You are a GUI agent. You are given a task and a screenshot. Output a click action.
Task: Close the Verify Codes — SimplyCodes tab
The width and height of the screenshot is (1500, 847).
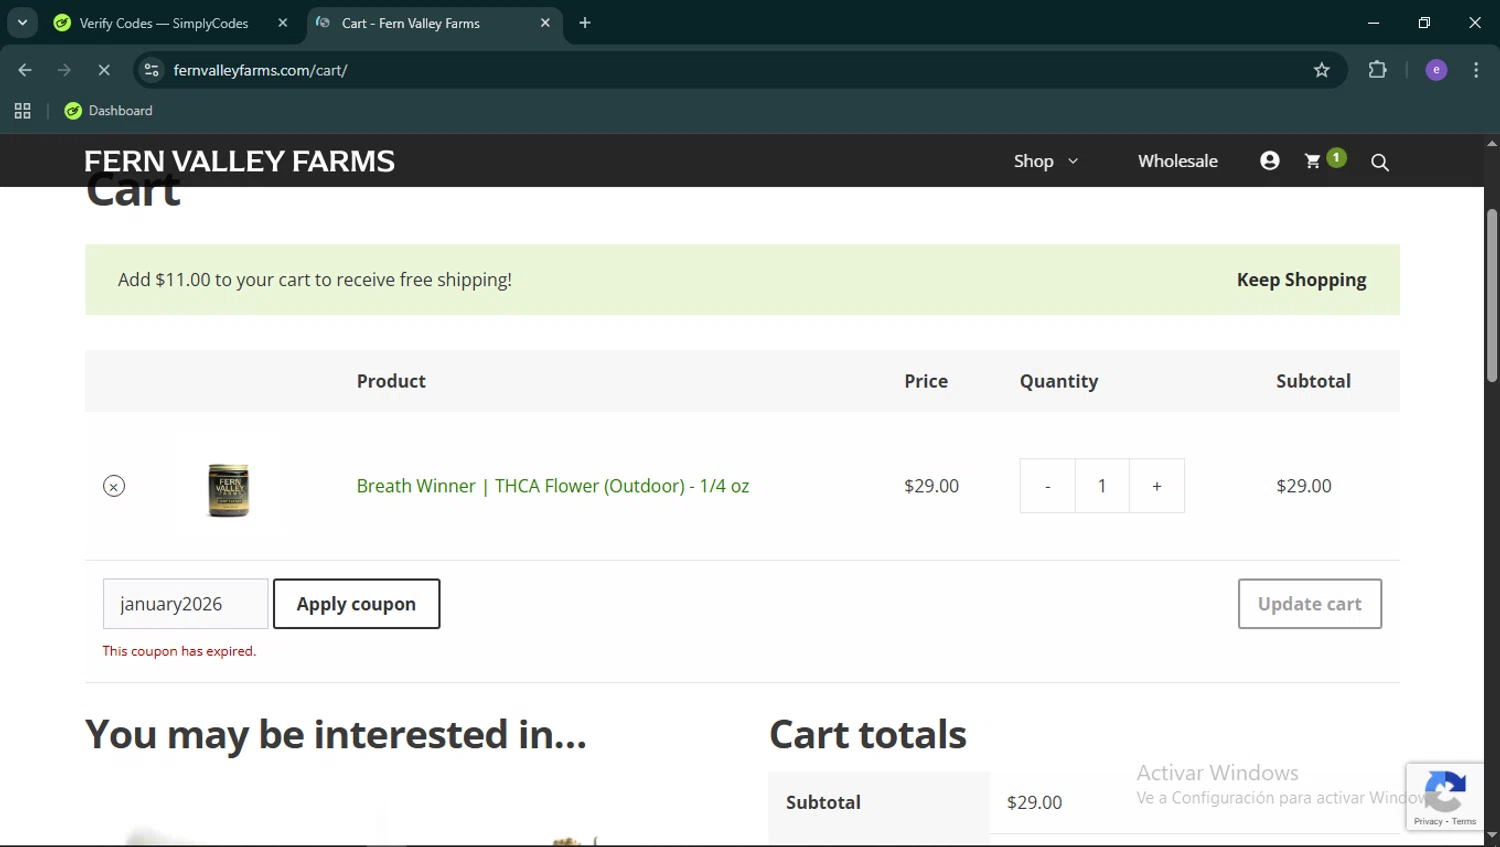pyautogui.click(x=283, y=23)
